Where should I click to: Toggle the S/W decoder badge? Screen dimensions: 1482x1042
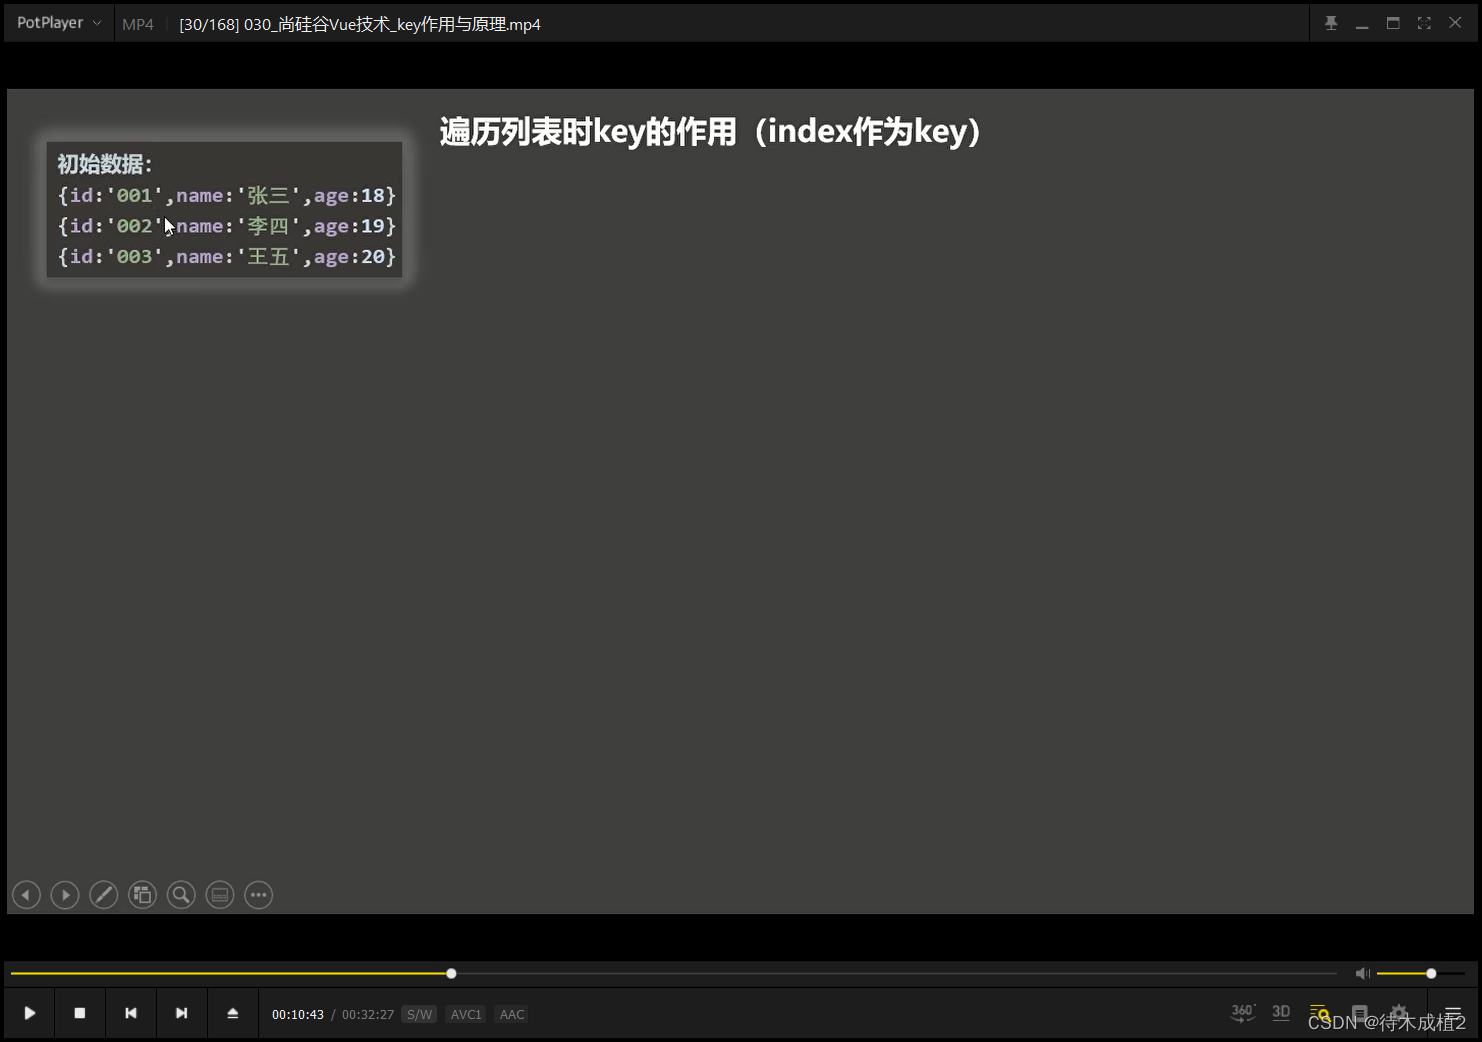point(420,1014)
